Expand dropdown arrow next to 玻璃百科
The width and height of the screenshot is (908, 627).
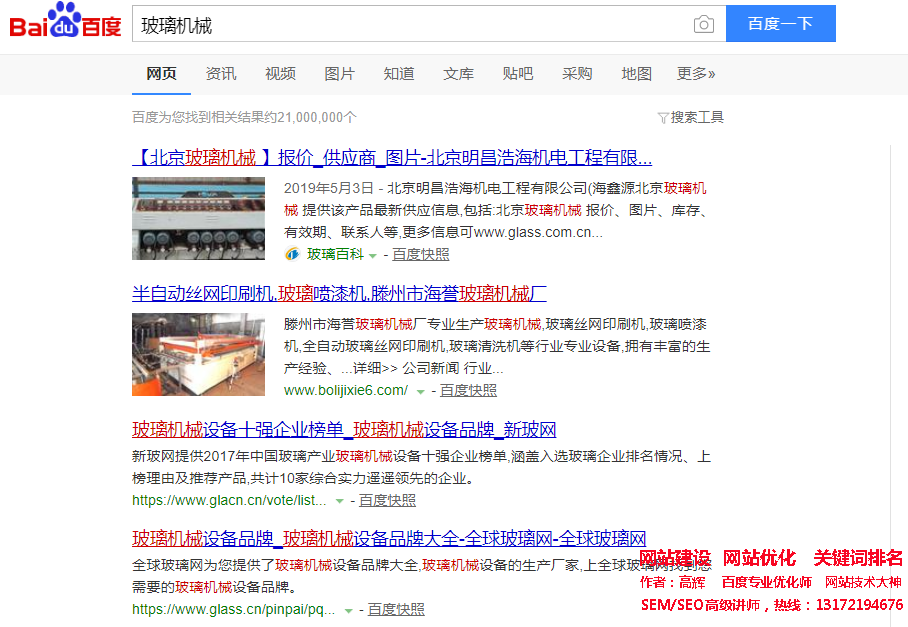(373, 255)
